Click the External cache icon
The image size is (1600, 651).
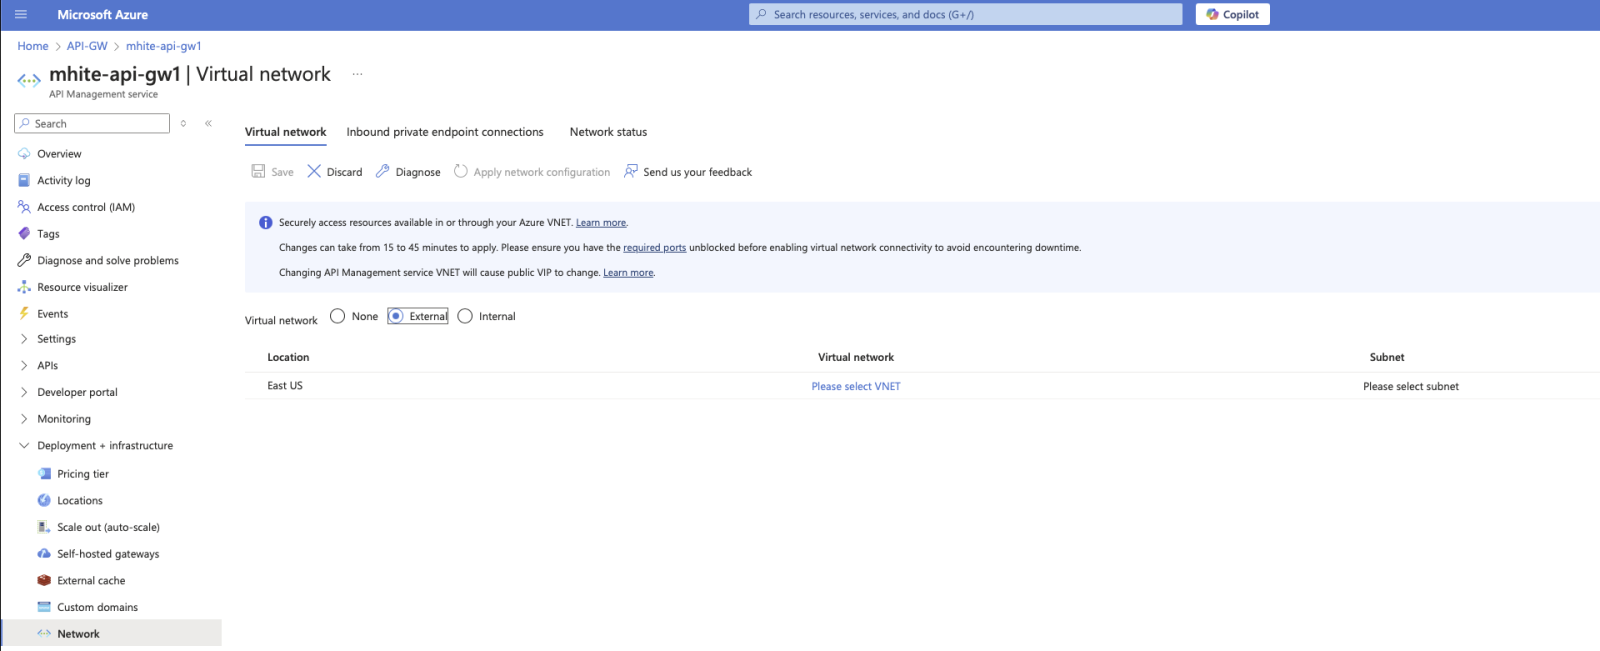tap(44, 581)
